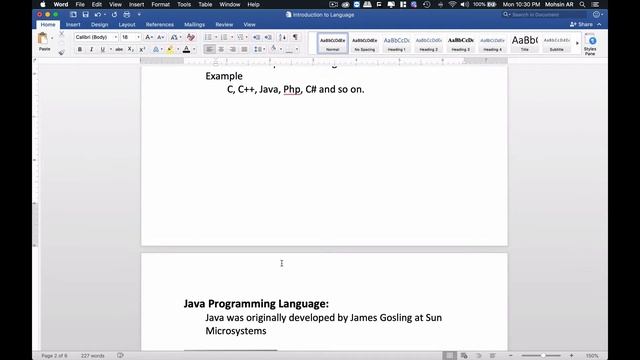Activate the Format Painter brush
Viewport: 640px width, 360px height.
pyautogui.click(x=62, y=52)
